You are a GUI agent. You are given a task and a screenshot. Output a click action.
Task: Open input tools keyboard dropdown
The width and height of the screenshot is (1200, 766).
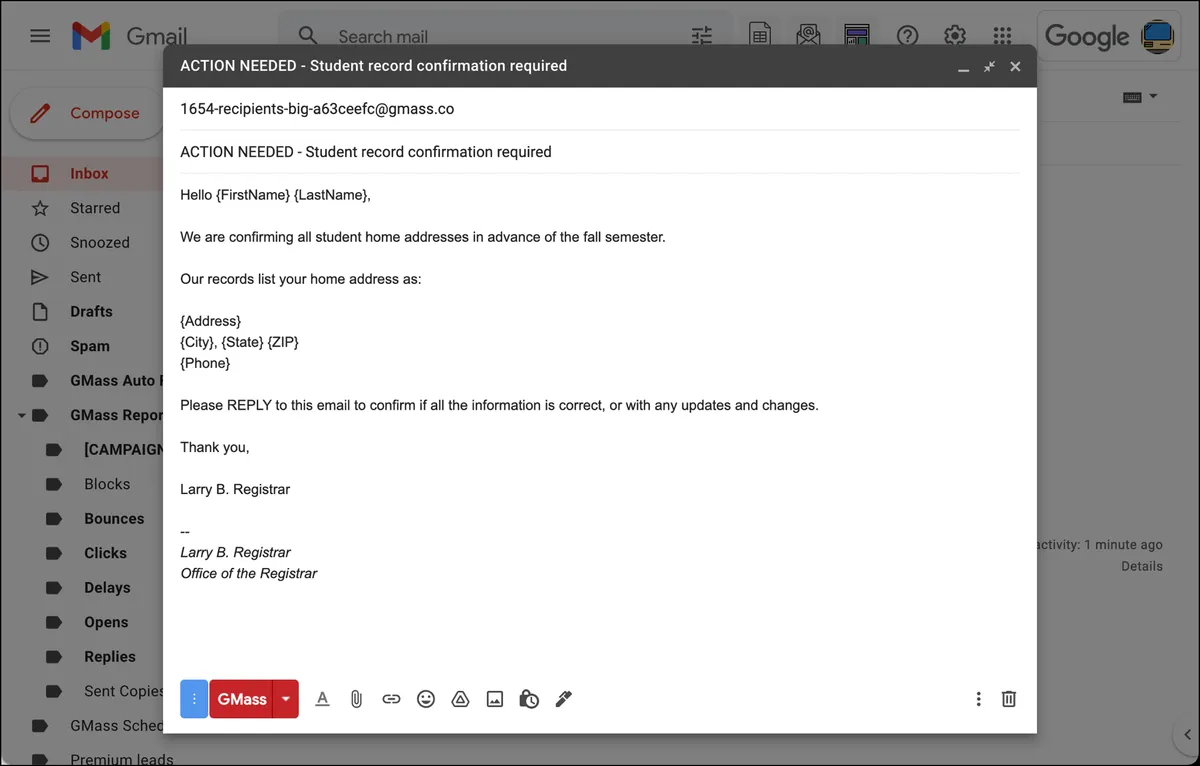(x=1140, y=97)
